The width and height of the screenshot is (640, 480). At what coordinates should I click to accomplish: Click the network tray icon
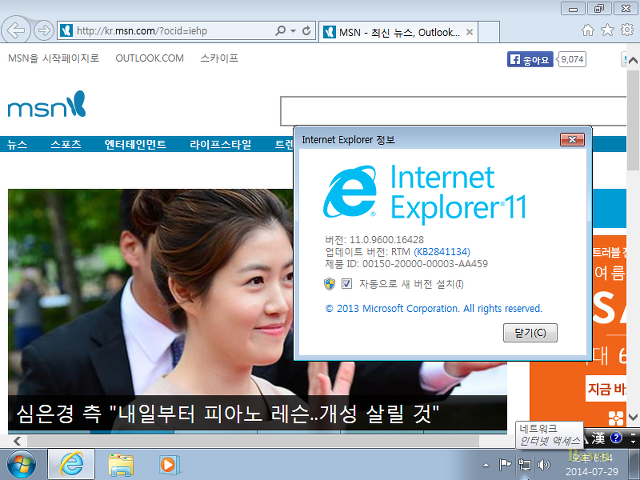(x=524, y=464)
